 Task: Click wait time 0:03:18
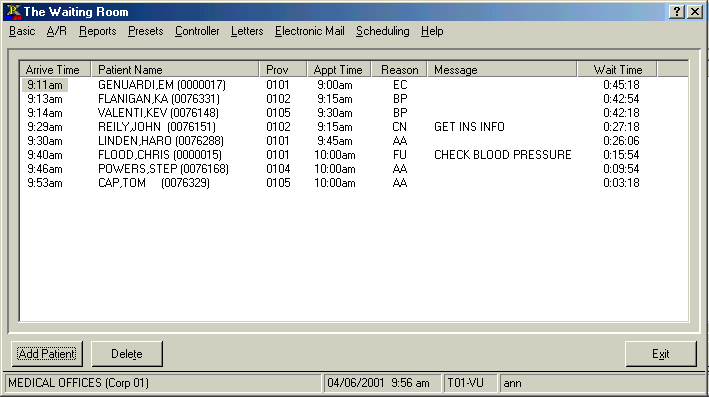(x=621, y=183)
